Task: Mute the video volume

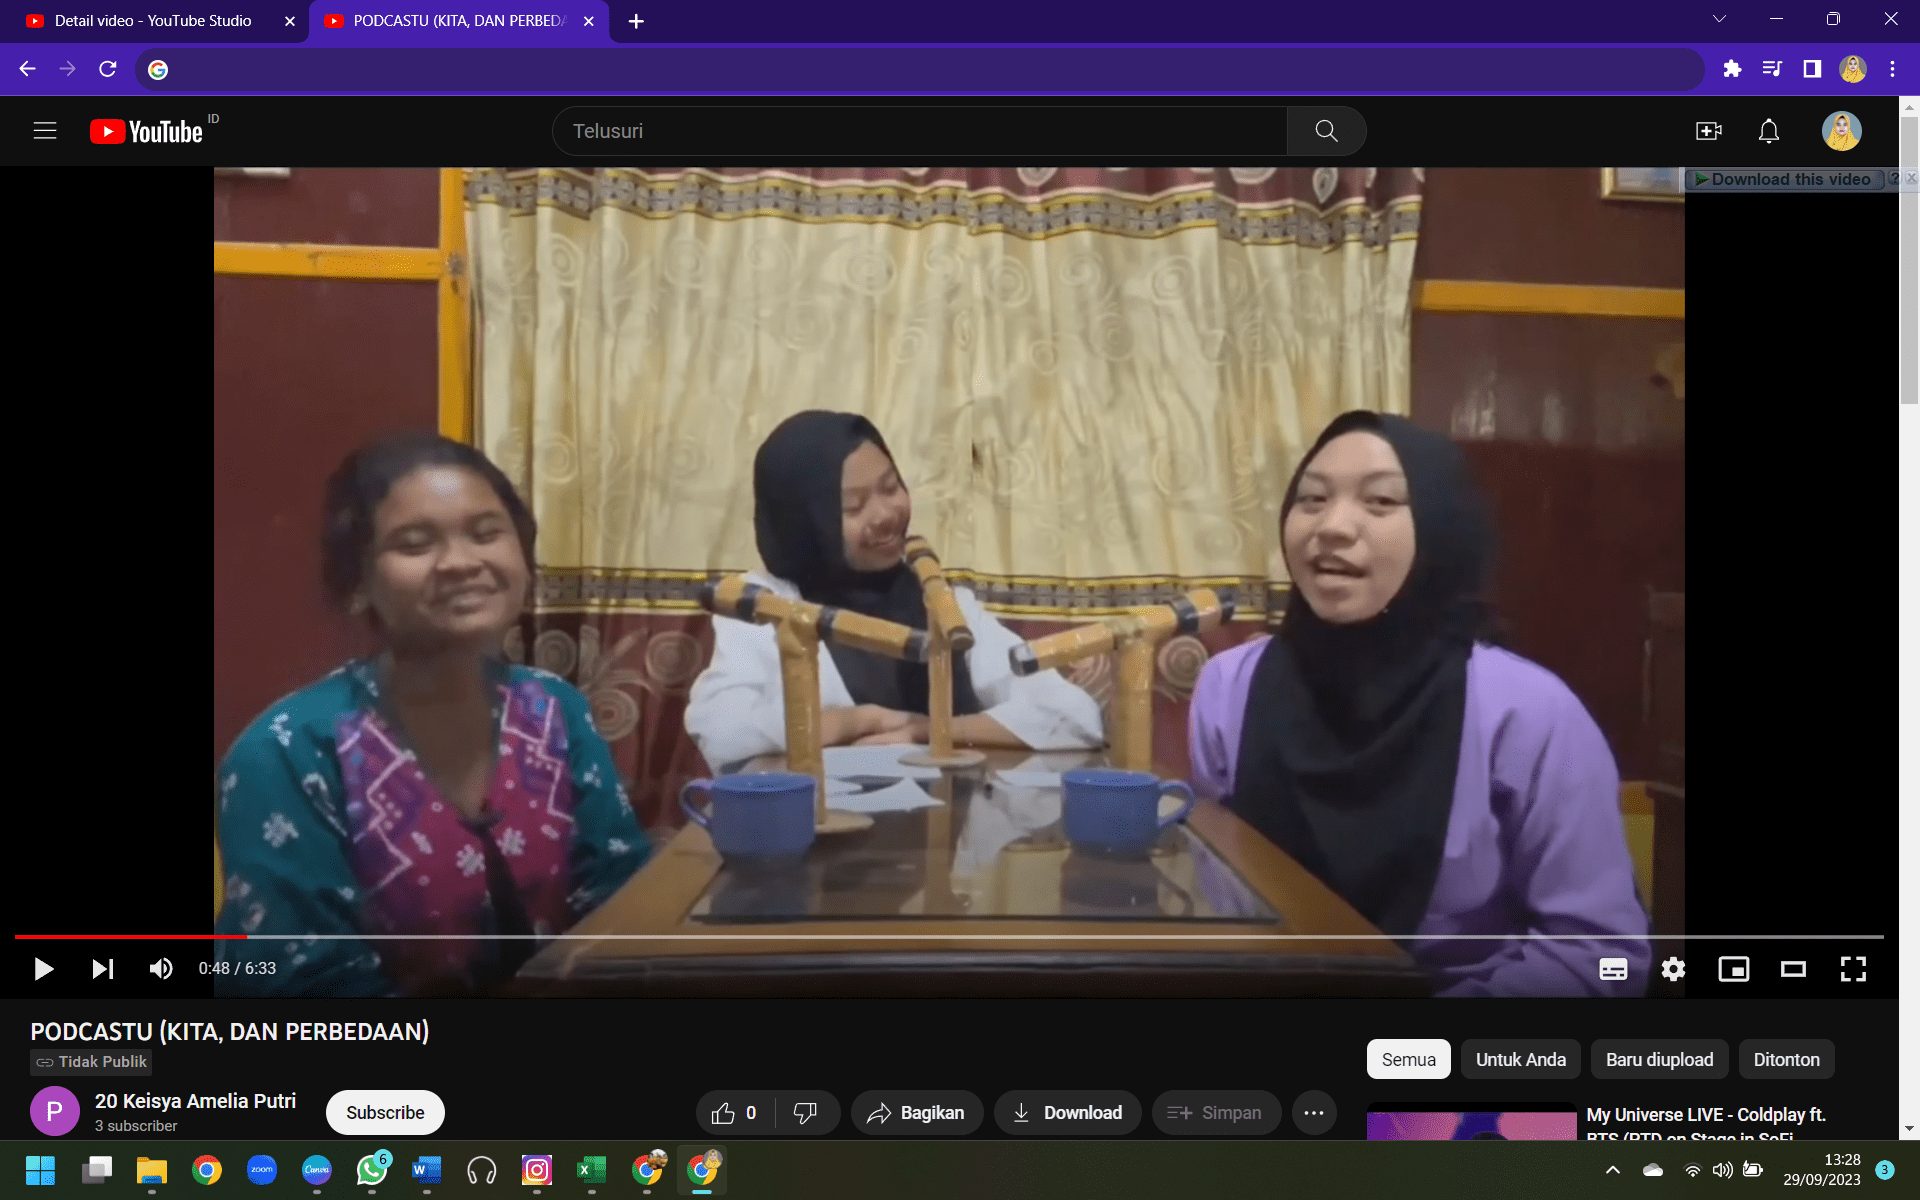Action: pos(161,968)
